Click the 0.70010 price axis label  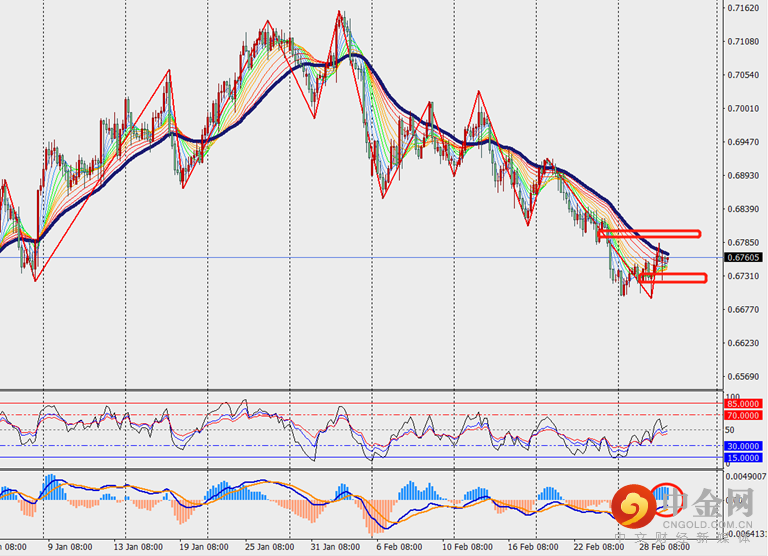coord(743,108)
